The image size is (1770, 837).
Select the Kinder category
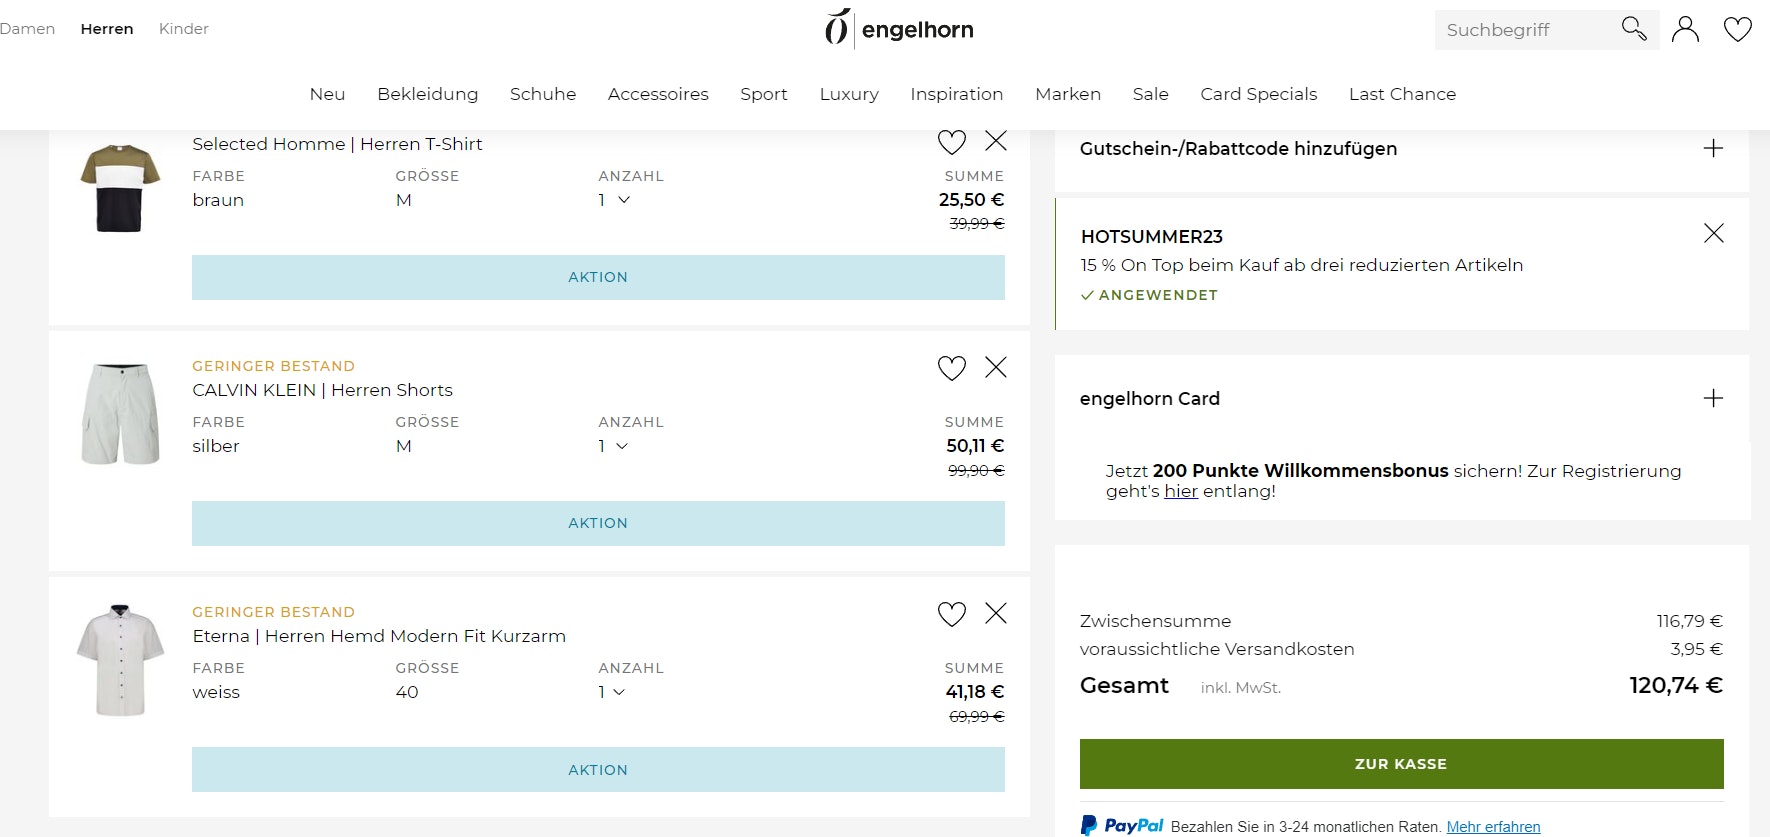184,29
